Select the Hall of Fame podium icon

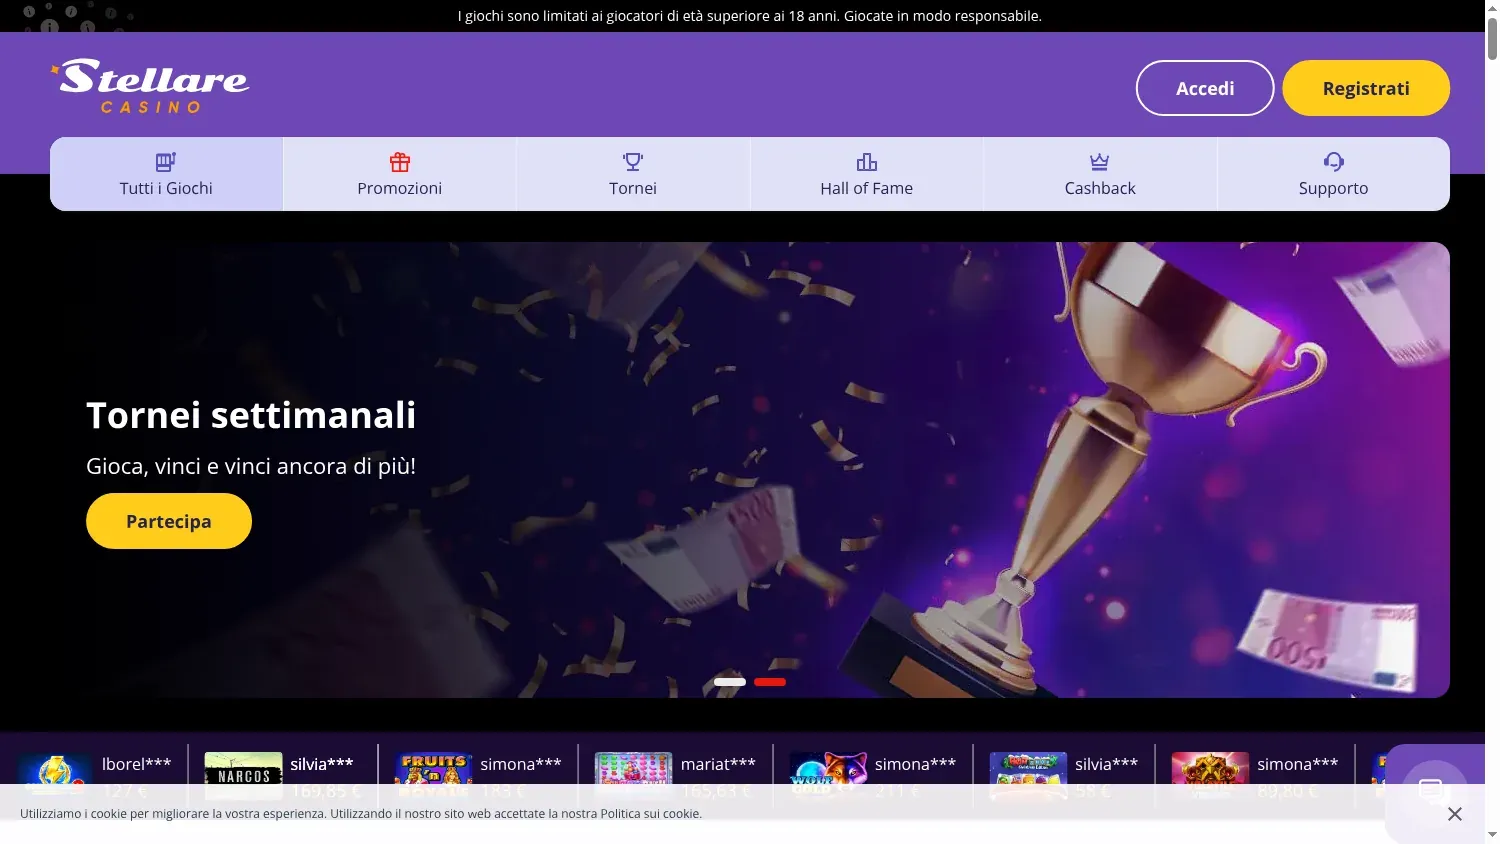click(867, 162)
